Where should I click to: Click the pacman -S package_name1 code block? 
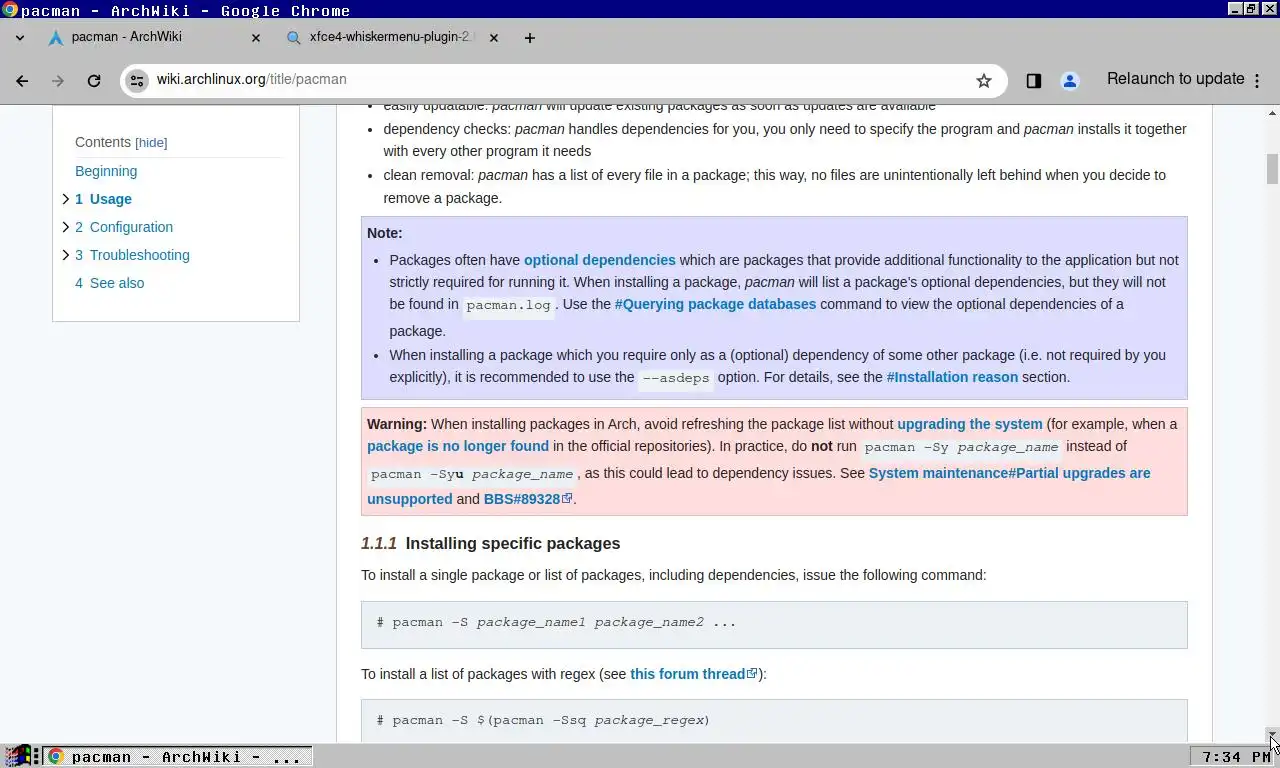tap(774, 624)
